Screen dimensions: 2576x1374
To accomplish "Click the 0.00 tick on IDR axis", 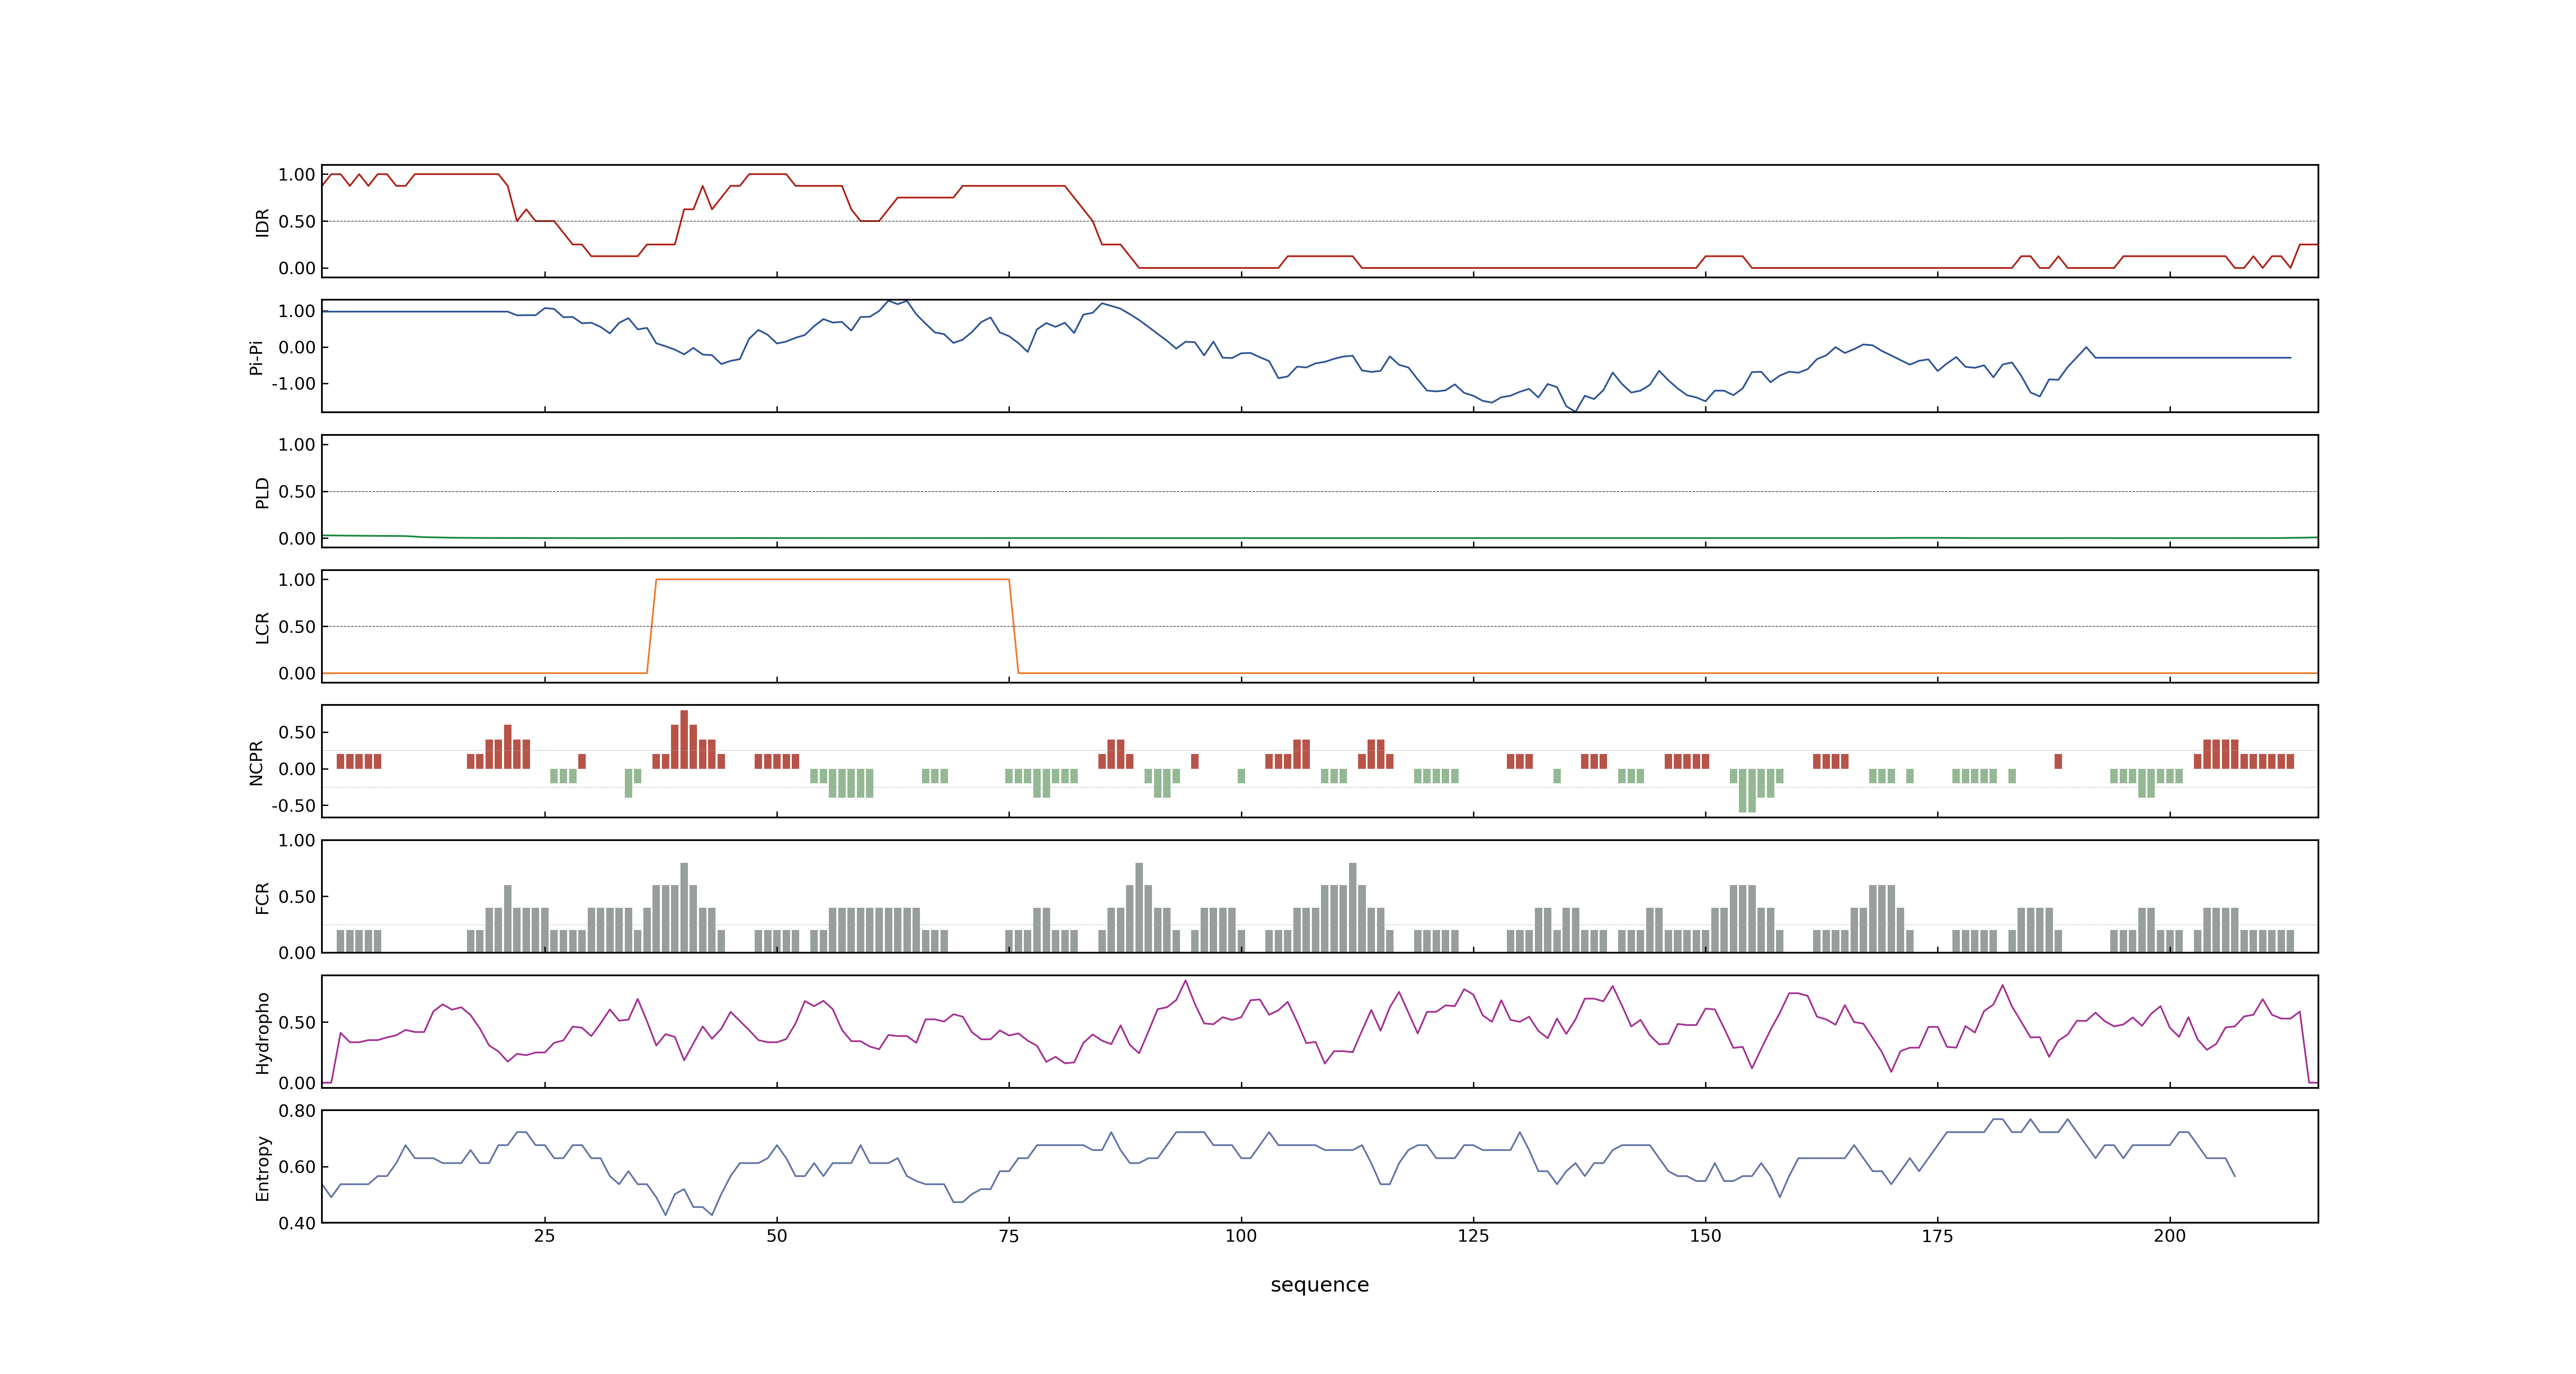I will click(297, 268).
